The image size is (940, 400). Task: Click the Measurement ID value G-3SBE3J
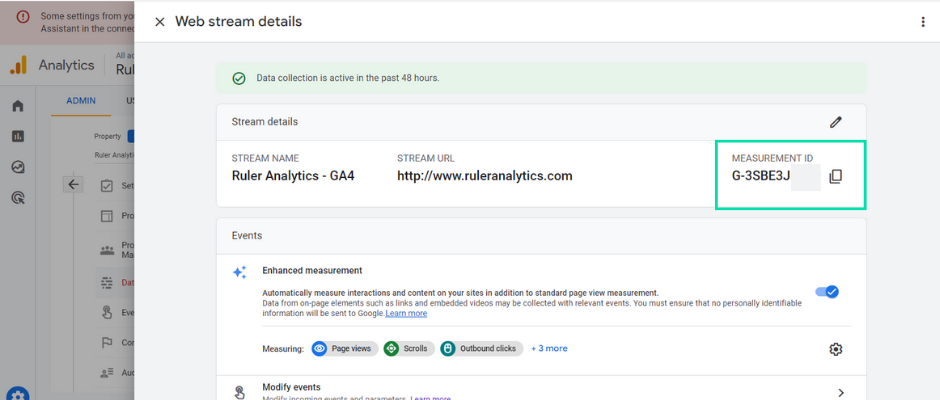[x=761, y=176]
